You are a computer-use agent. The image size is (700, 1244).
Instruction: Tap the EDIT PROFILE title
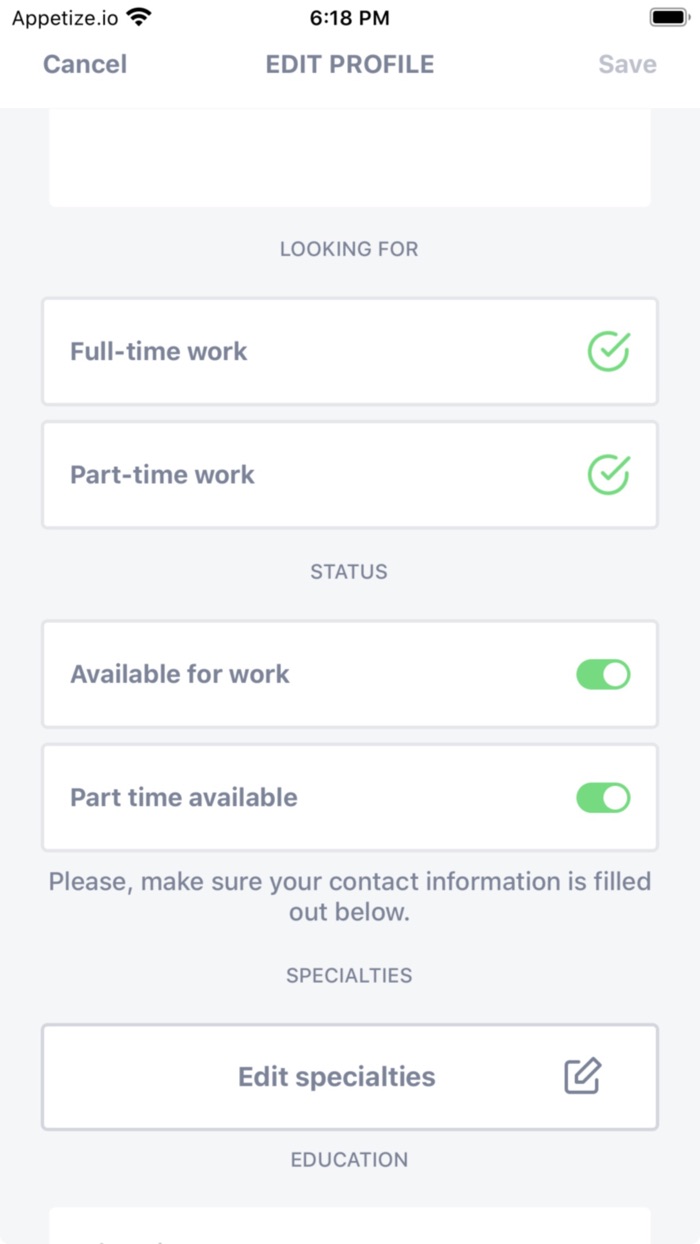click(349, 64)
